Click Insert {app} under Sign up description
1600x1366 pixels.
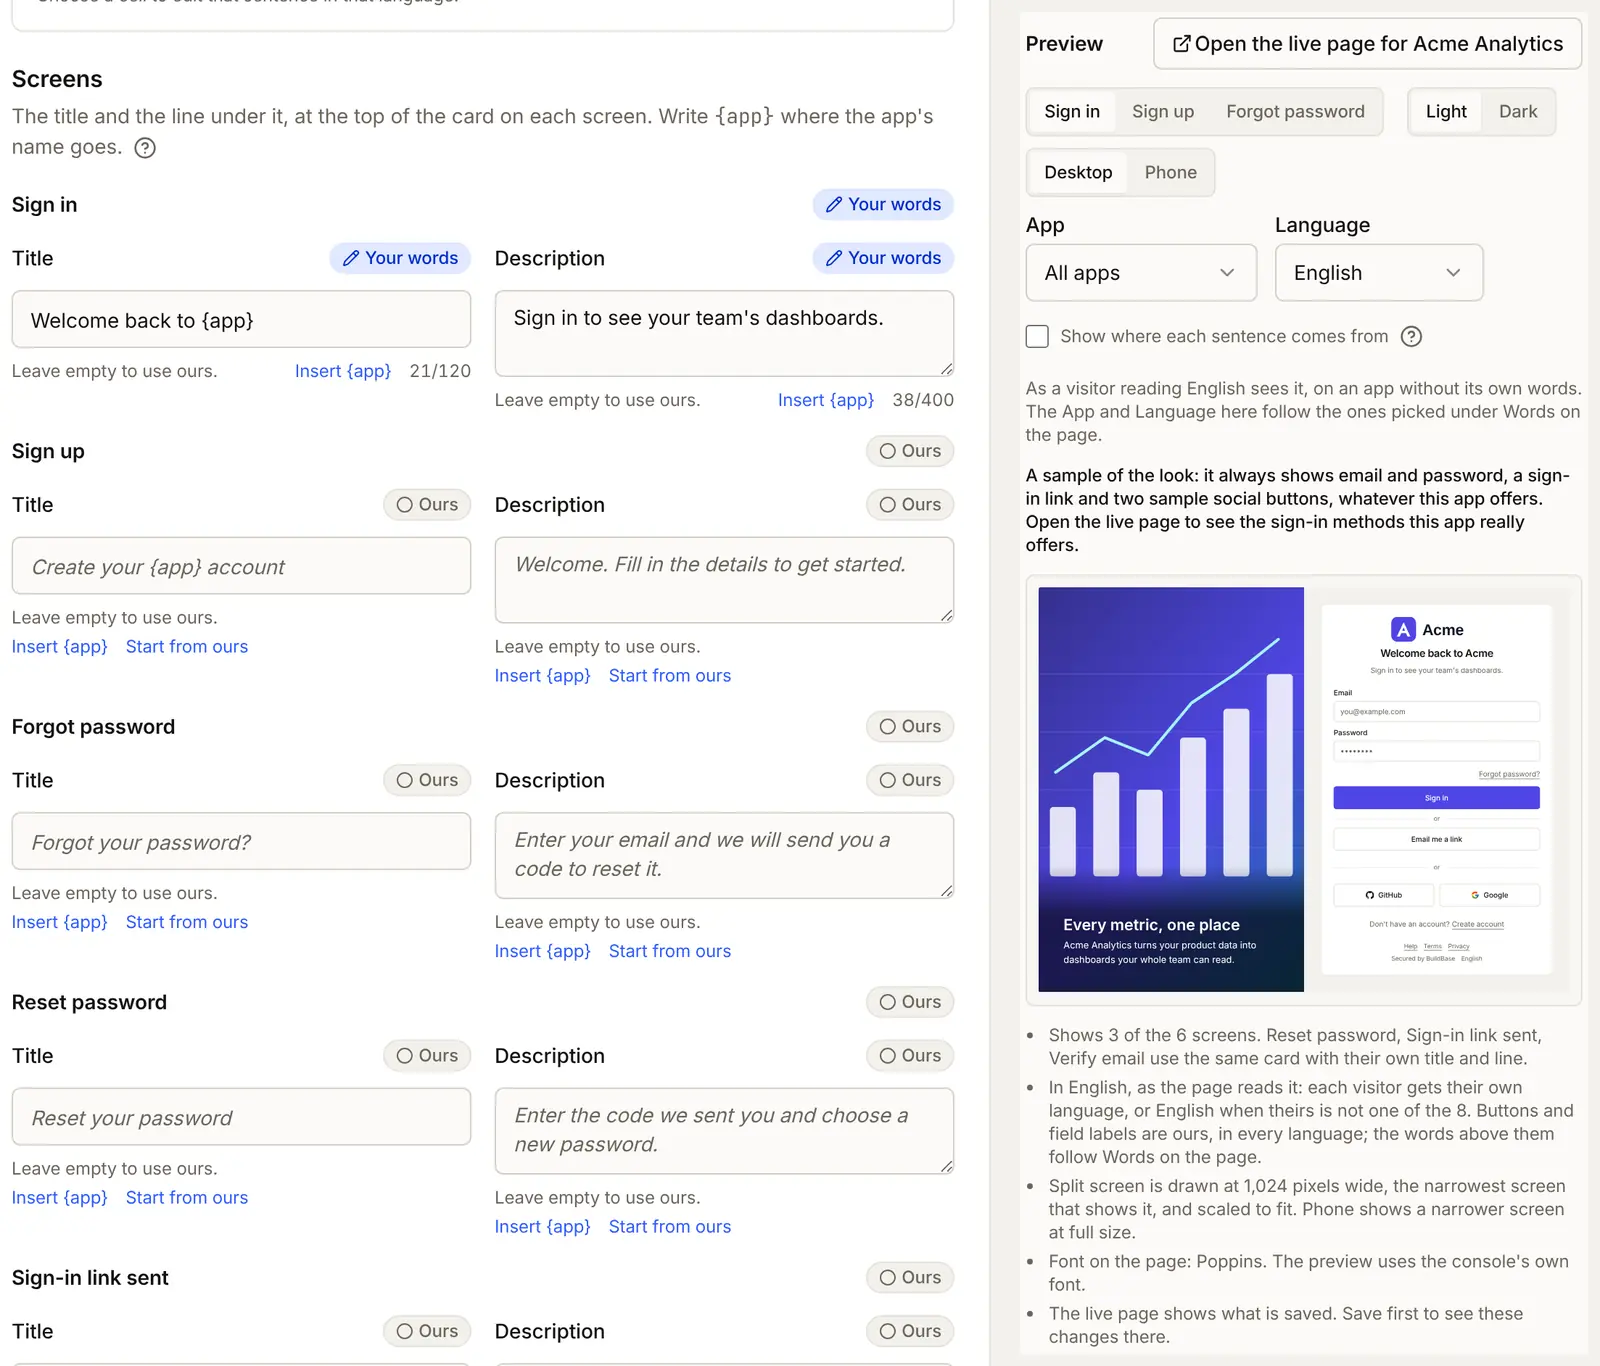click(x=543, y=676)
